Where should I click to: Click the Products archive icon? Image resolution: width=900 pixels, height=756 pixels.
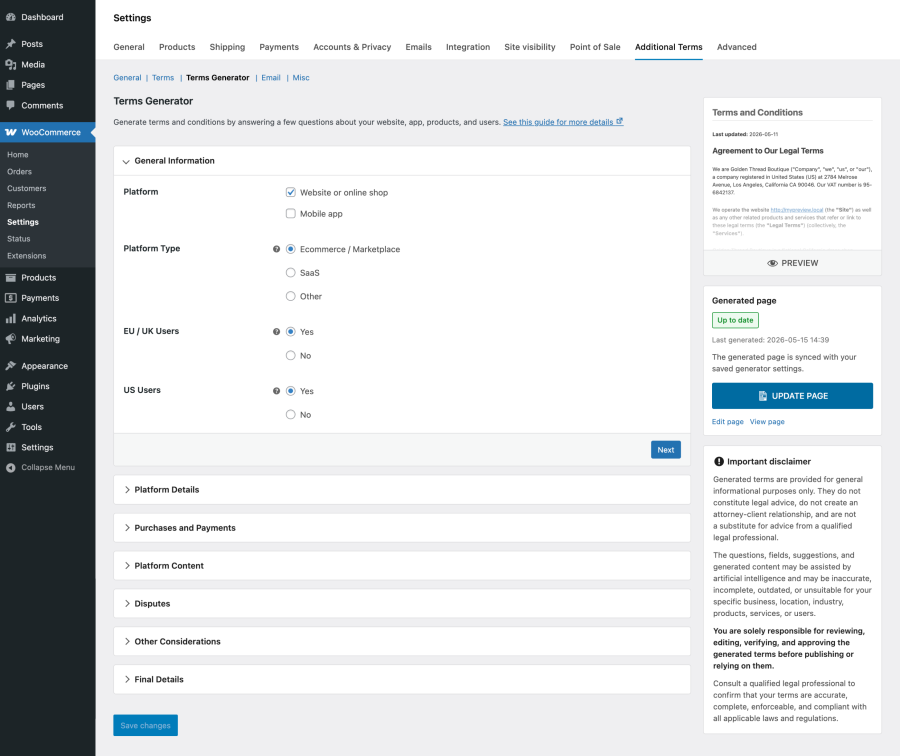[x=10, y=277]
